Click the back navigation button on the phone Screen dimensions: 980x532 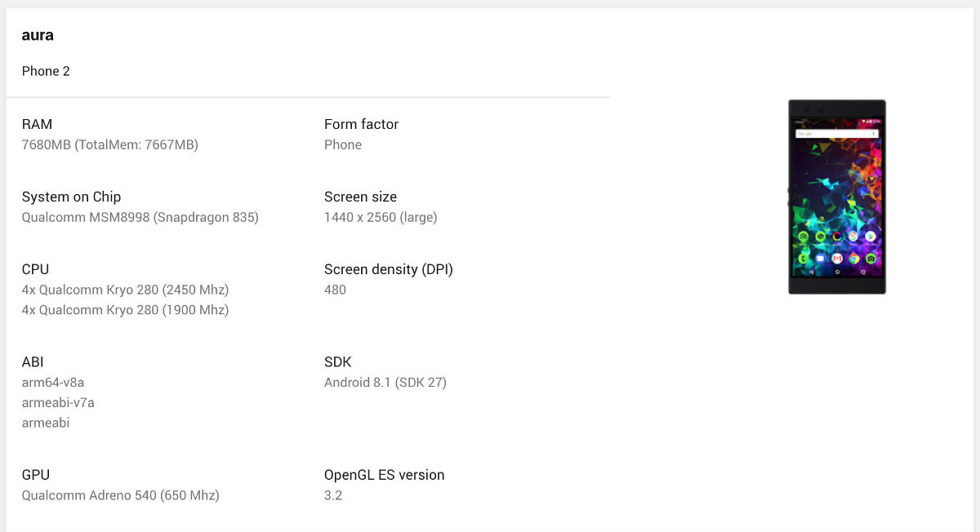pyautogui.click(x=812, y=271)
